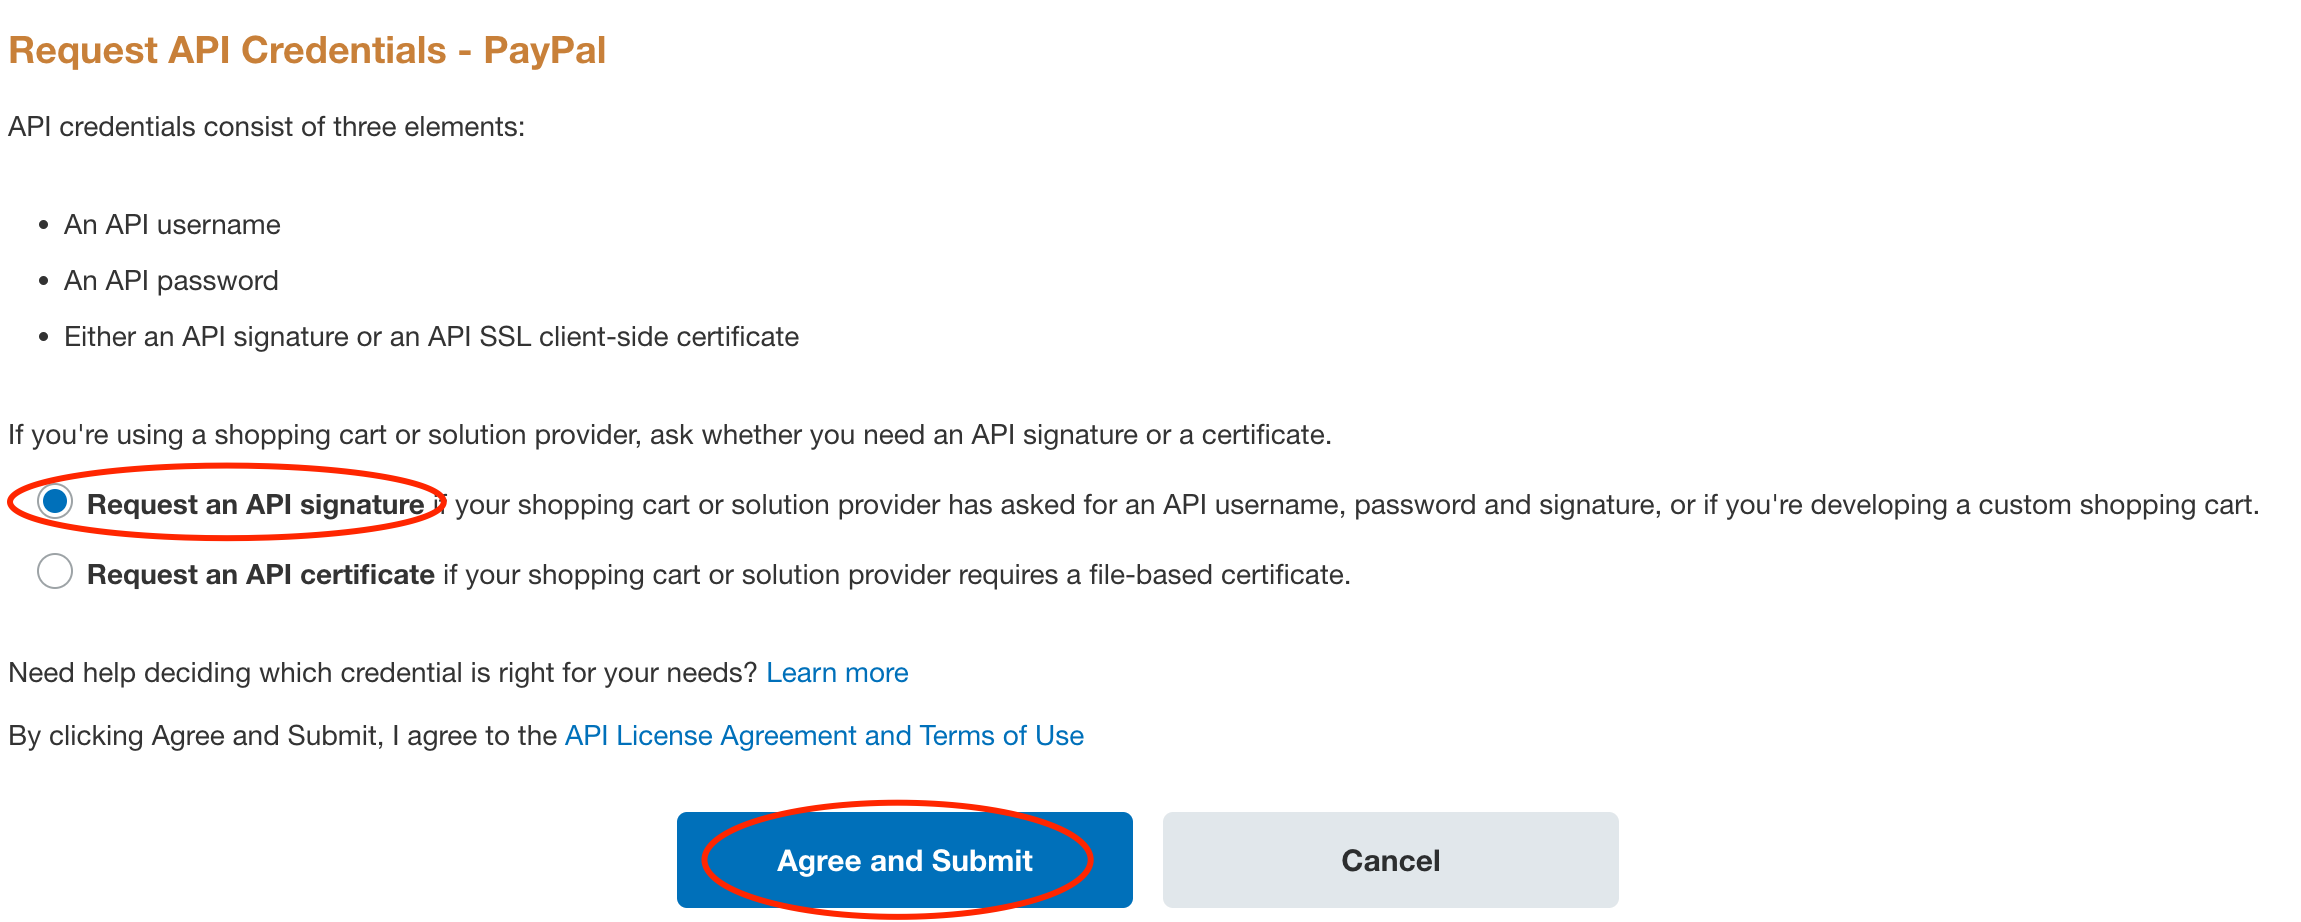Click the Request API Credentials - PayPal heading
2301x922 pixels.
[307, 50]
